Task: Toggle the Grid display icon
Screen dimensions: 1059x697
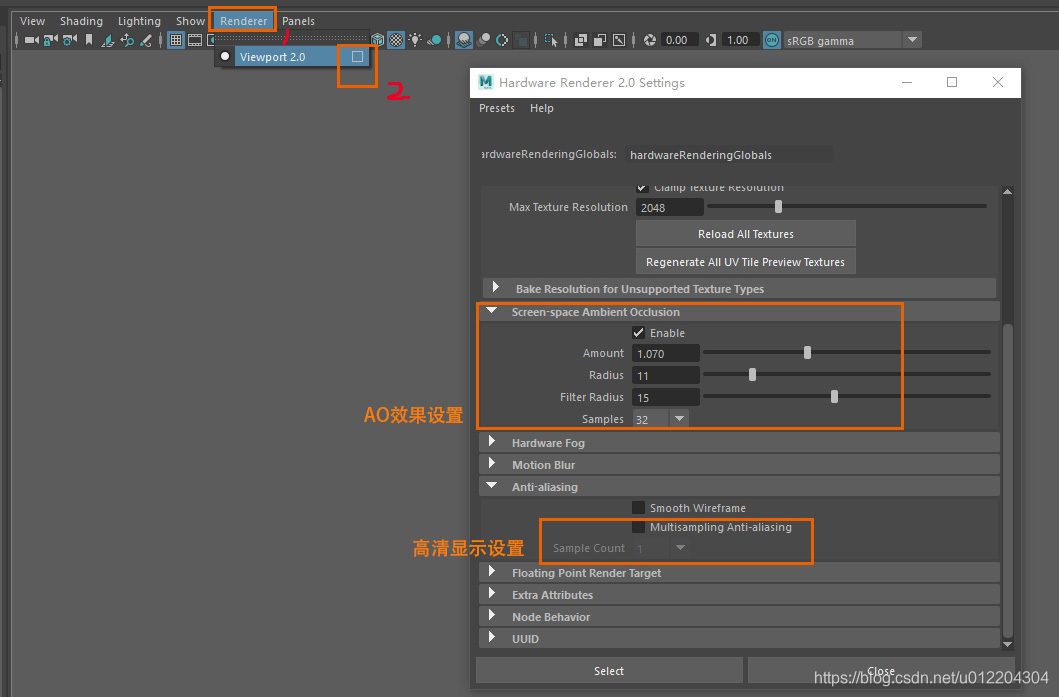Action: pyautogui.click(x=176, y=41)
